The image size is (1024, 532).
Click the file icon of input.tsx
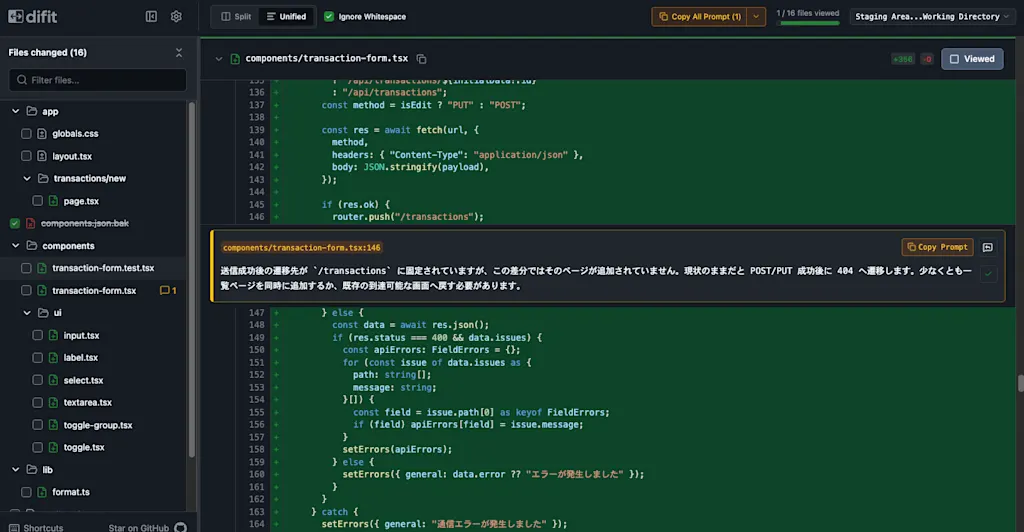pos(54,336)
